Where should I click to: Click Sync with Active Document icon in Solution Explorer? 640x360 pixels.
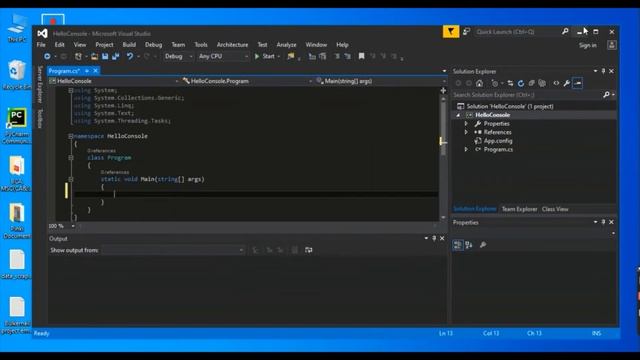[510, 83]
